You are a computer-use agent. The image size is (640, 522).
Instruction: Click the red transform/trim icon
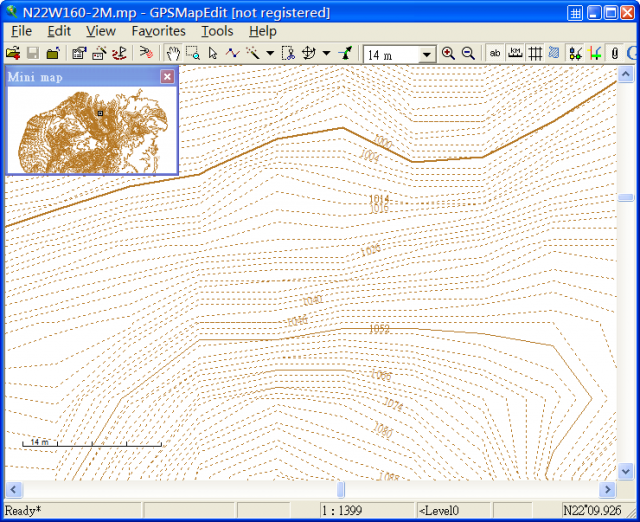click(x=146, y=53)
